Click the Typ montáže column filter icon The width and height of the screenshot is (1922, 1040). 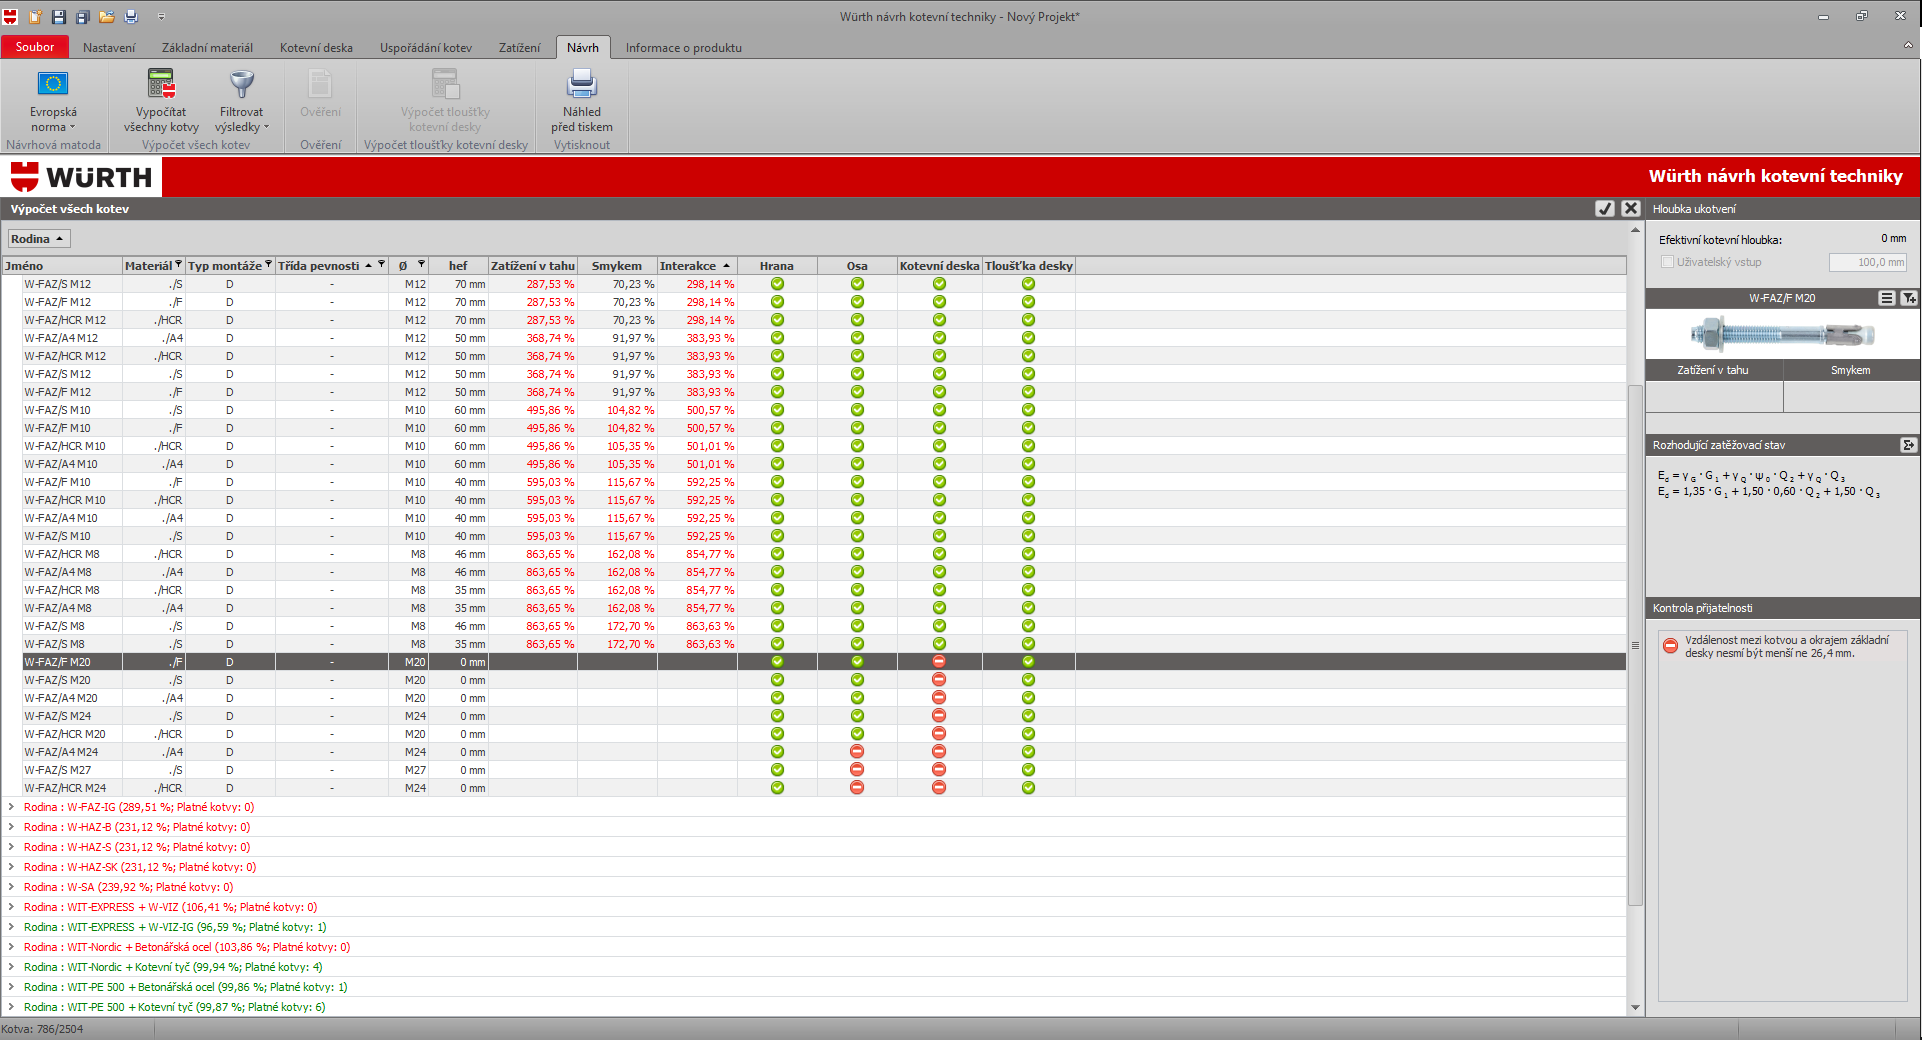269,265
